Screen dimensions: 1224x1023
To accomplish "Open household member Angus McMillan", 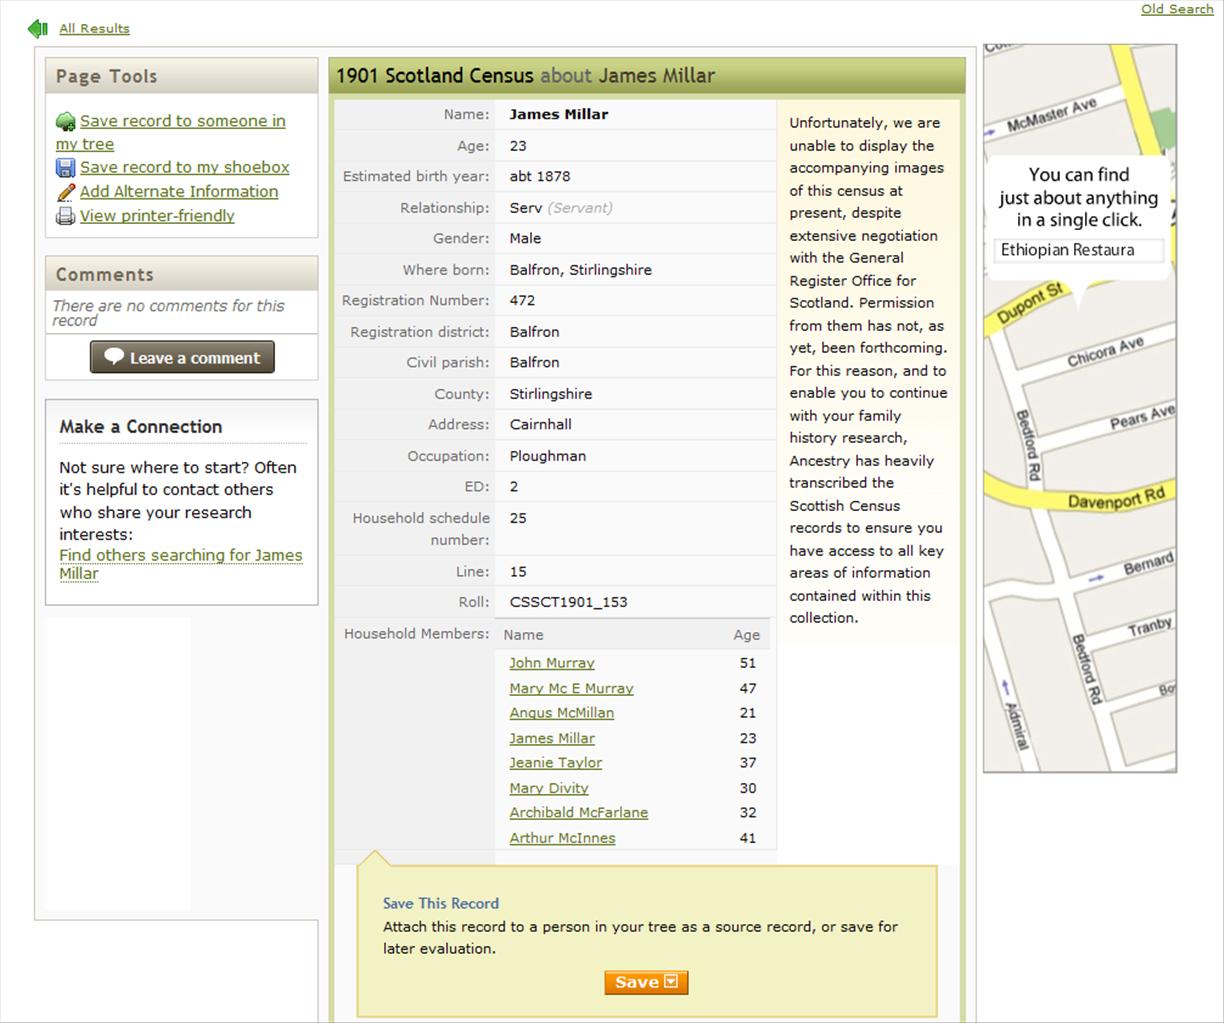I will (562, 713).
